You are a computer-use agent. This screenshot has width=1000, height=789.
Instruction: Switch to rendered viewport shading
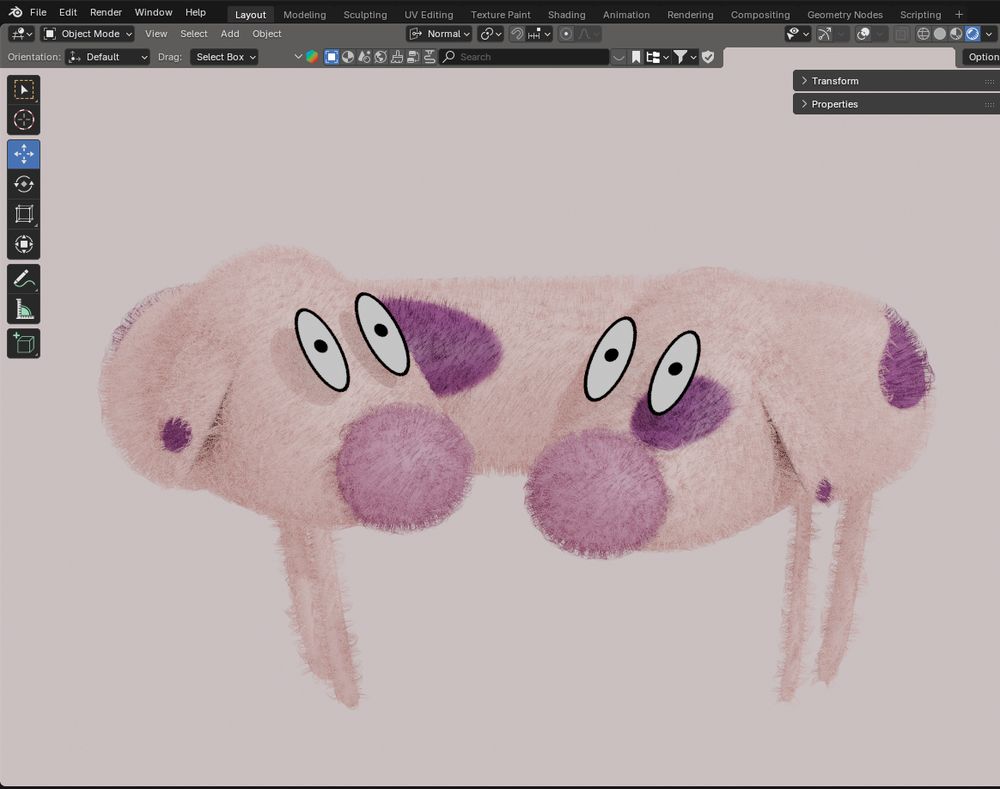click(x=973, y=34)
